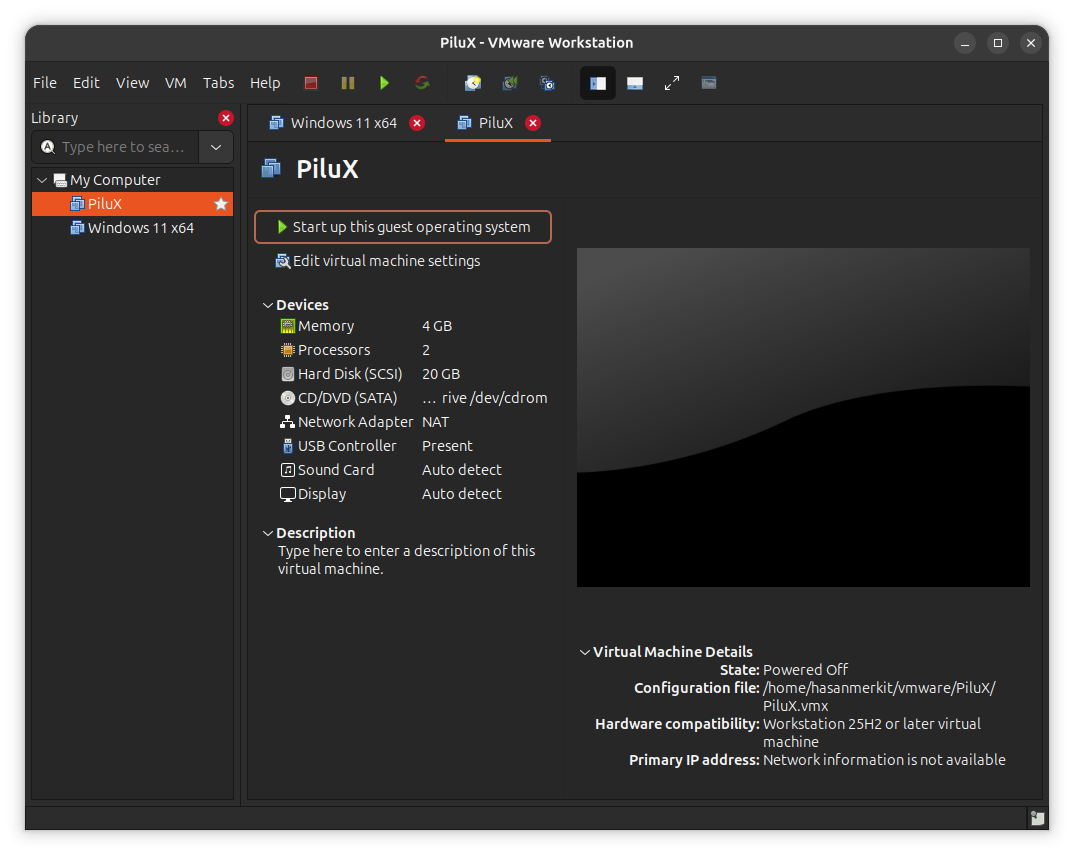
Task: Click the Network Adapter device icon
Action: pyautogui.click(x=288, y=422)
